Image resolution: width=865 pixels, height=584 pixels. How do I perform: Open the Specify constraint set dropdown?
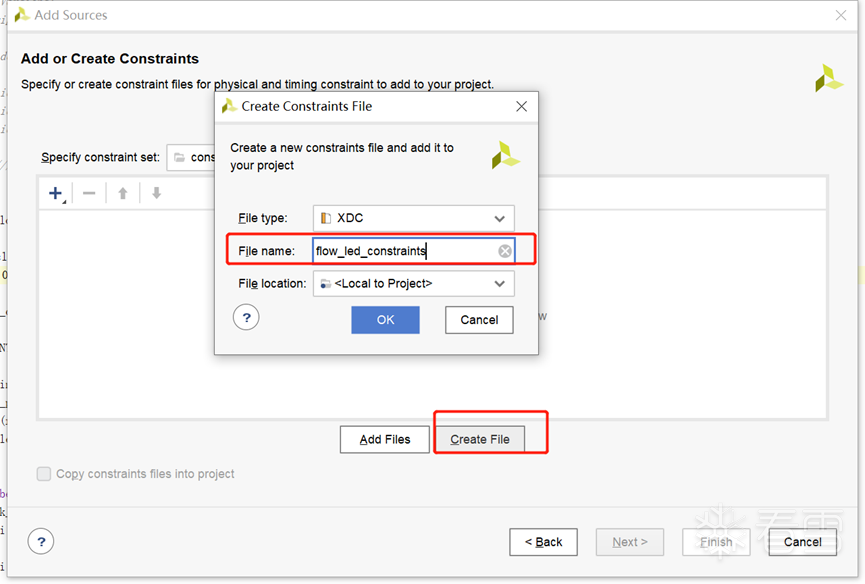coord(192,157)
